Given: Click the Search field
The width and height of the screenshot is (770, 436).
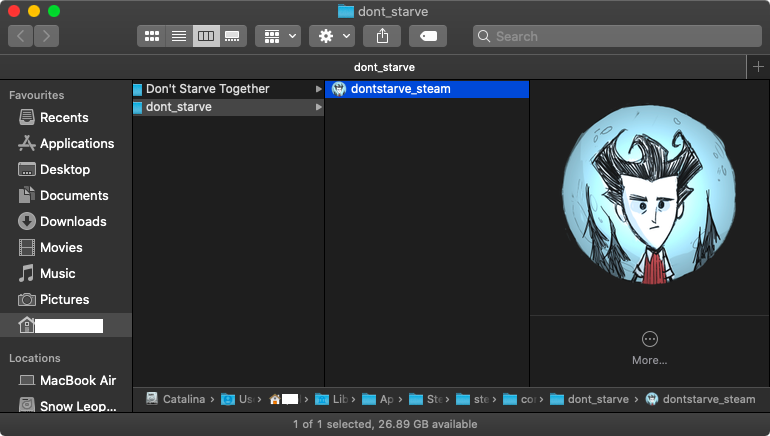Looking at the screenshot, I should (x=617, y=36).
